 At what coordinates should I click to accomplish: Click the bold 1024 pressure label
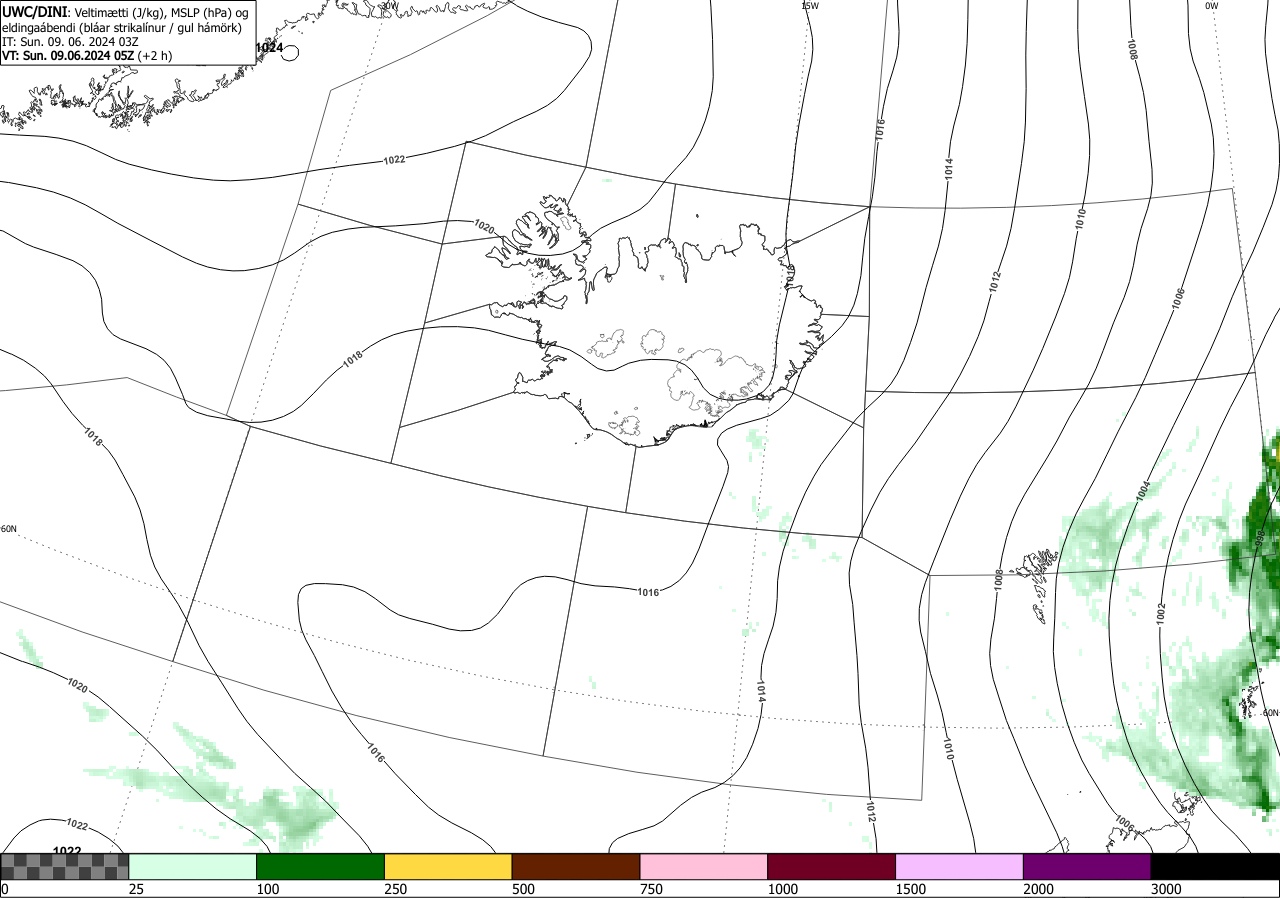click(x=268, y=48)
